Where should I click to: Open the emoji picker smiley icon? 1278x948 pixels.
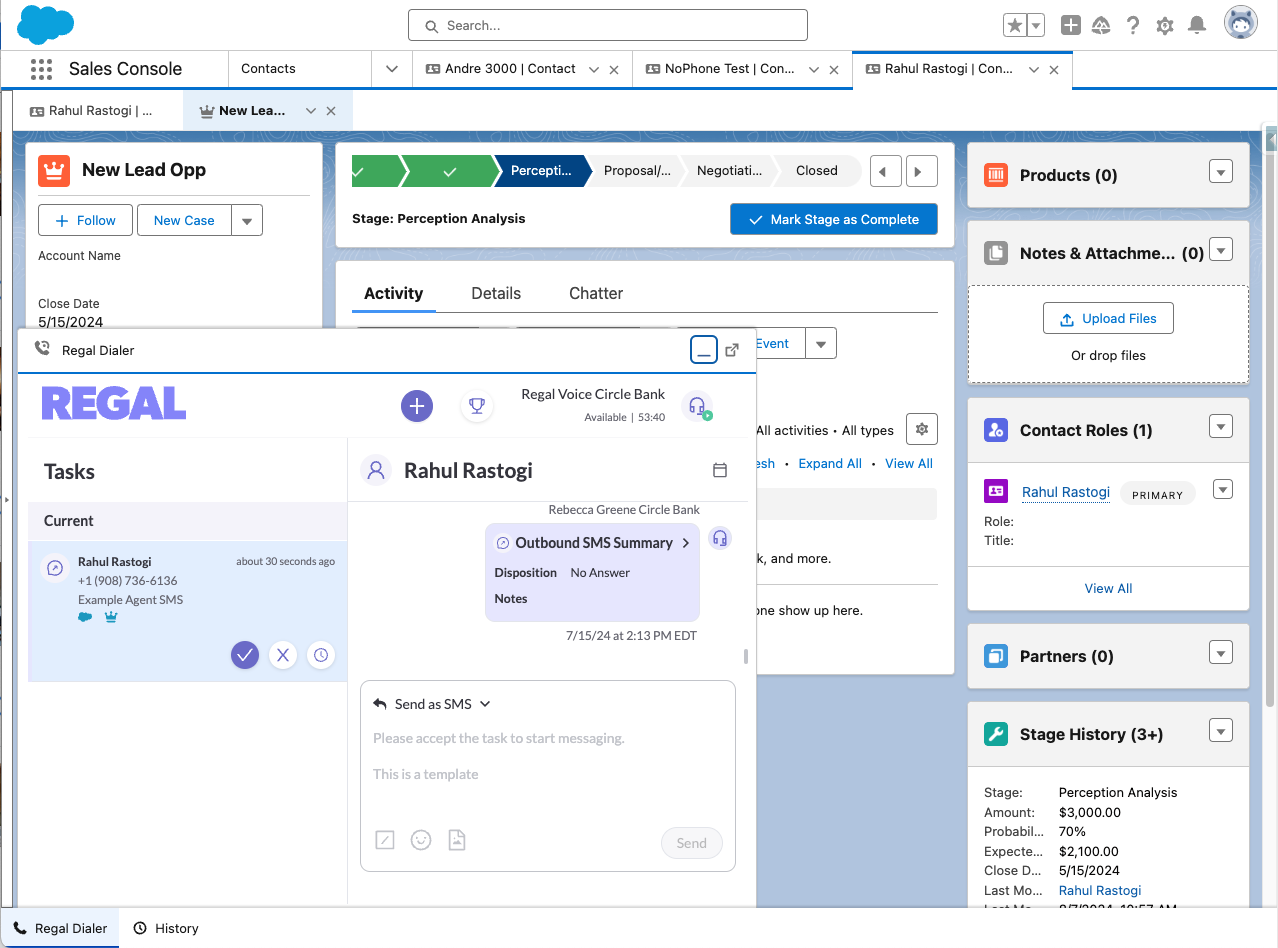tap(421, 840)
